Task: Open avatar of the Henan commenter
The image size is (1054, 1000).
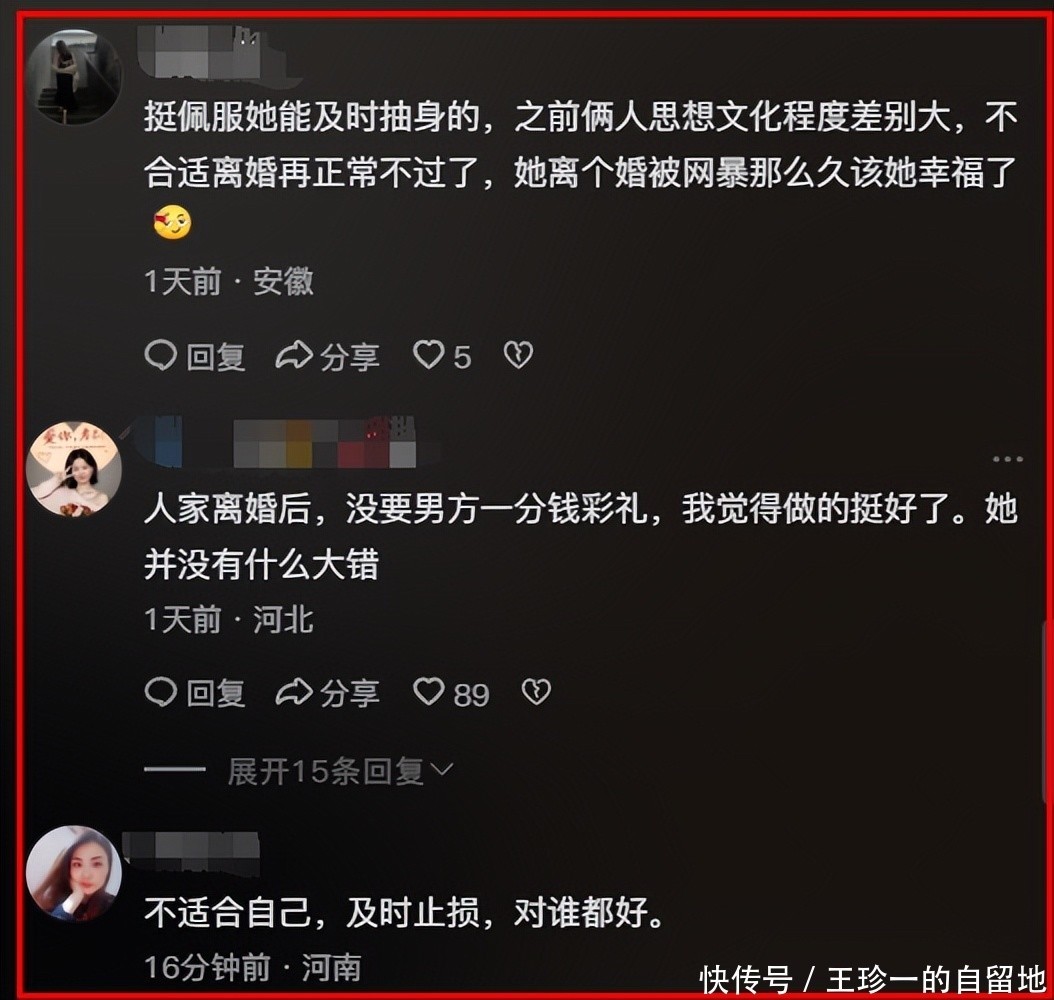Action: [x=73, y=872]
